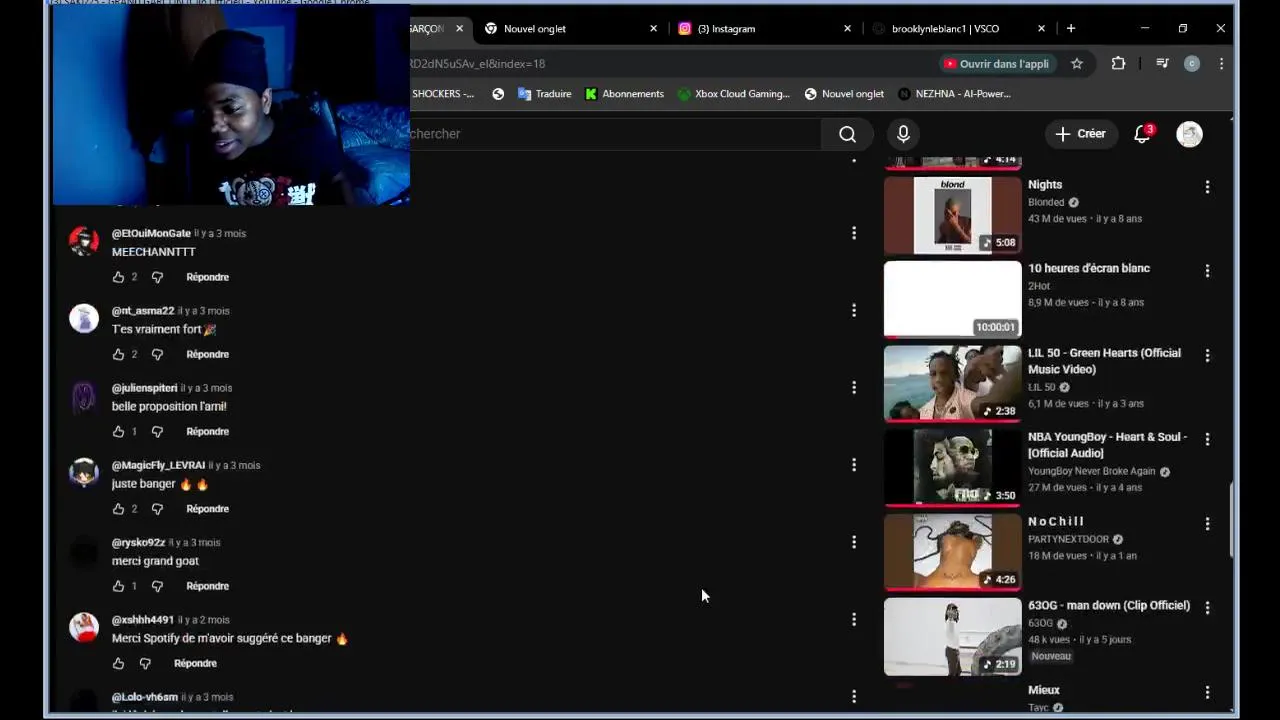Image resolution: width=1280 pixels, height=720 pixels.
Task: Open options for @rysko92z's comment
Action: tap(854, 542)
